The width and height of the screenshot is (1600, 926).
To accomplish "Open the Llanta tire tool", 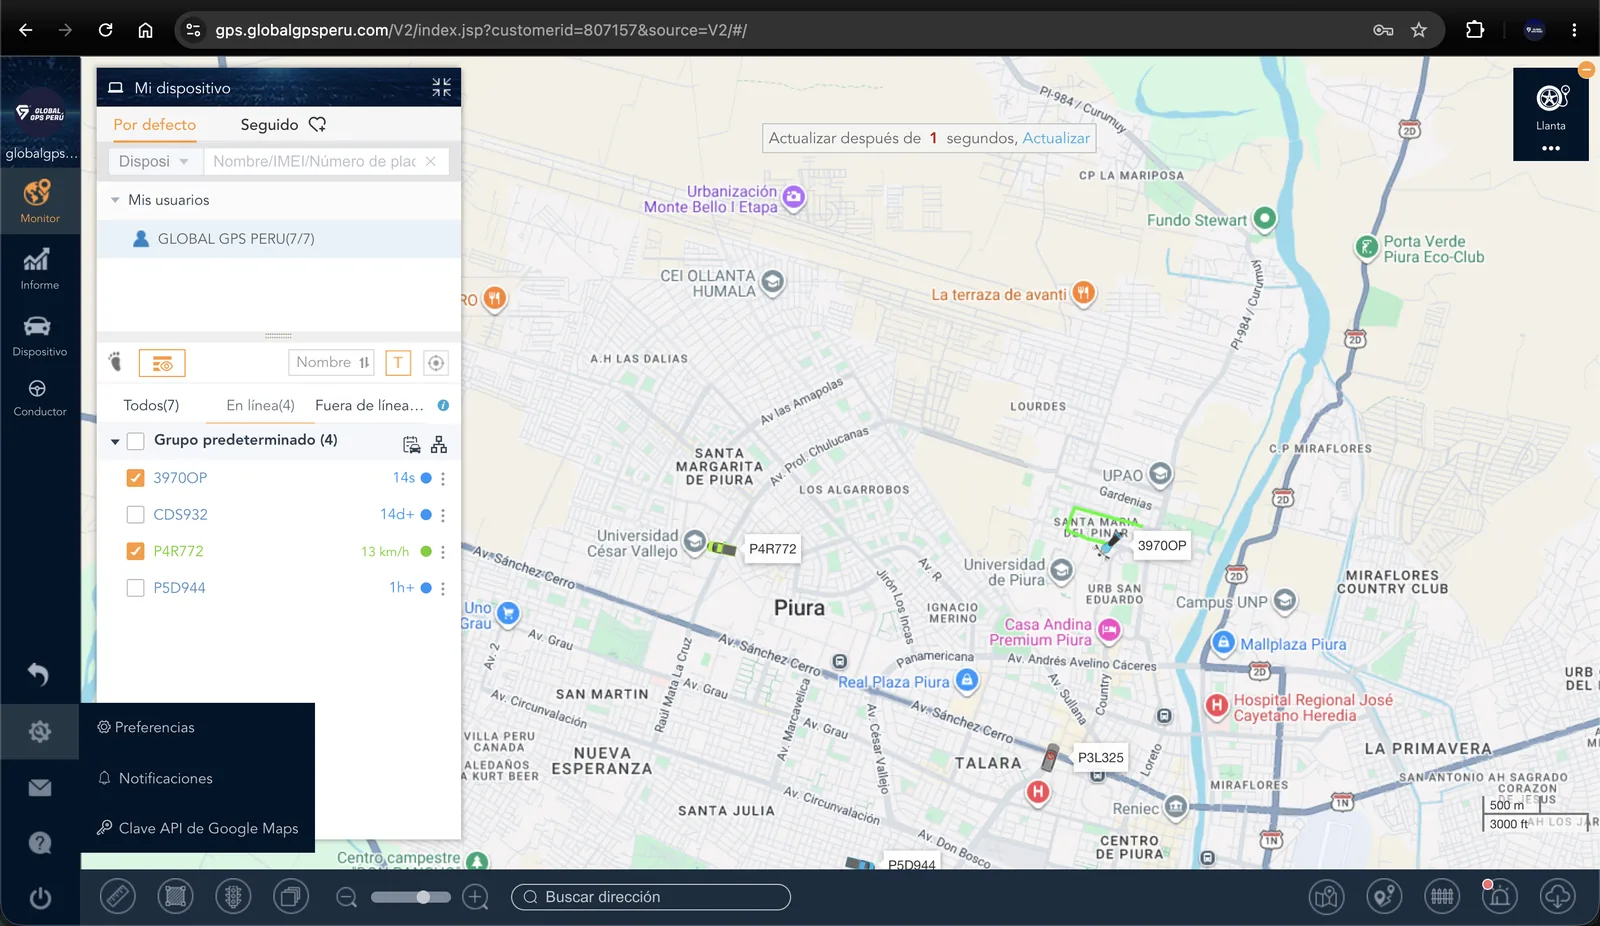I will [1551, 106].
